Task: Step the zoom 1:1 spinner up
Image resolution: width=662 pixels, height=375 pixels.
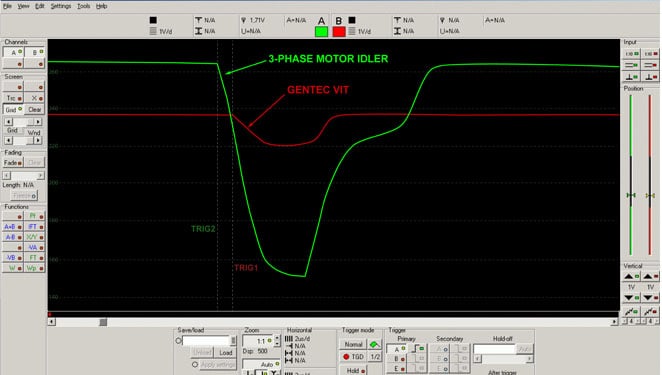Action: 277,338
